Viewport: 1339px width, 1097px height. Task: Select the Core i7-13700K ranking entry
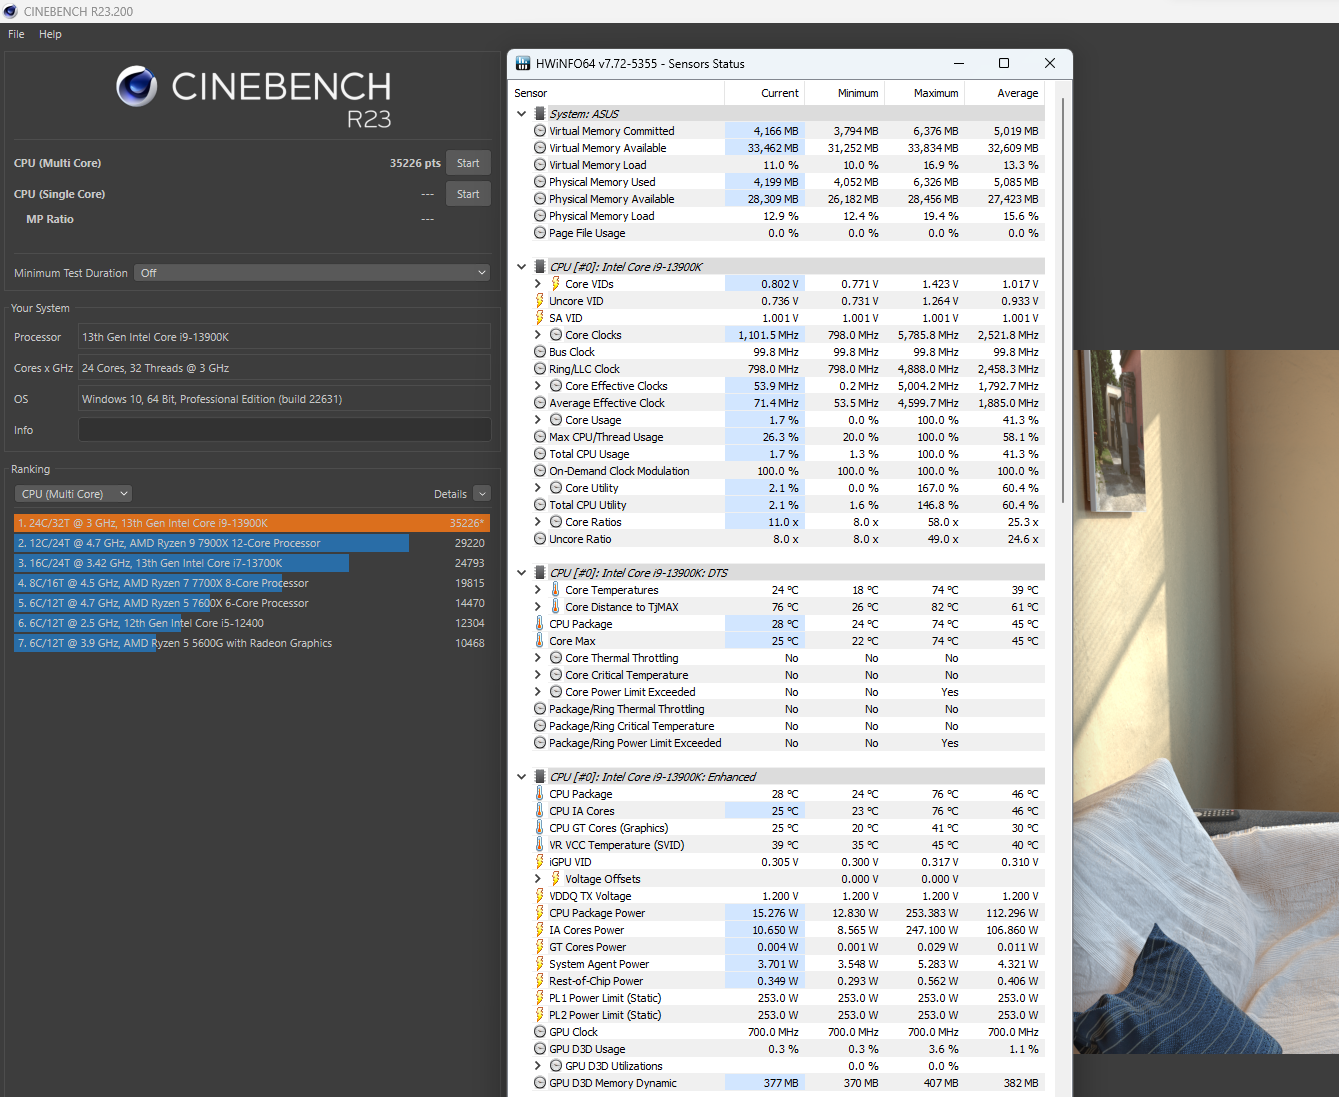(252, 563)
